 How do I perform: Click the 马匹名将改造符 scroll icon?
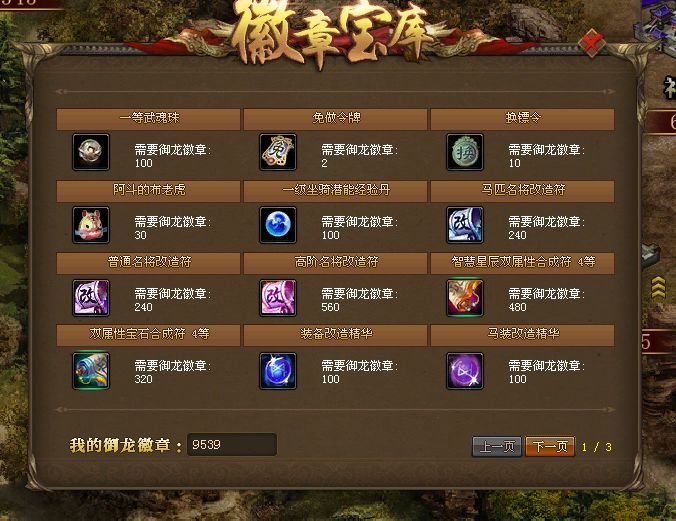(x=465, y=225)
